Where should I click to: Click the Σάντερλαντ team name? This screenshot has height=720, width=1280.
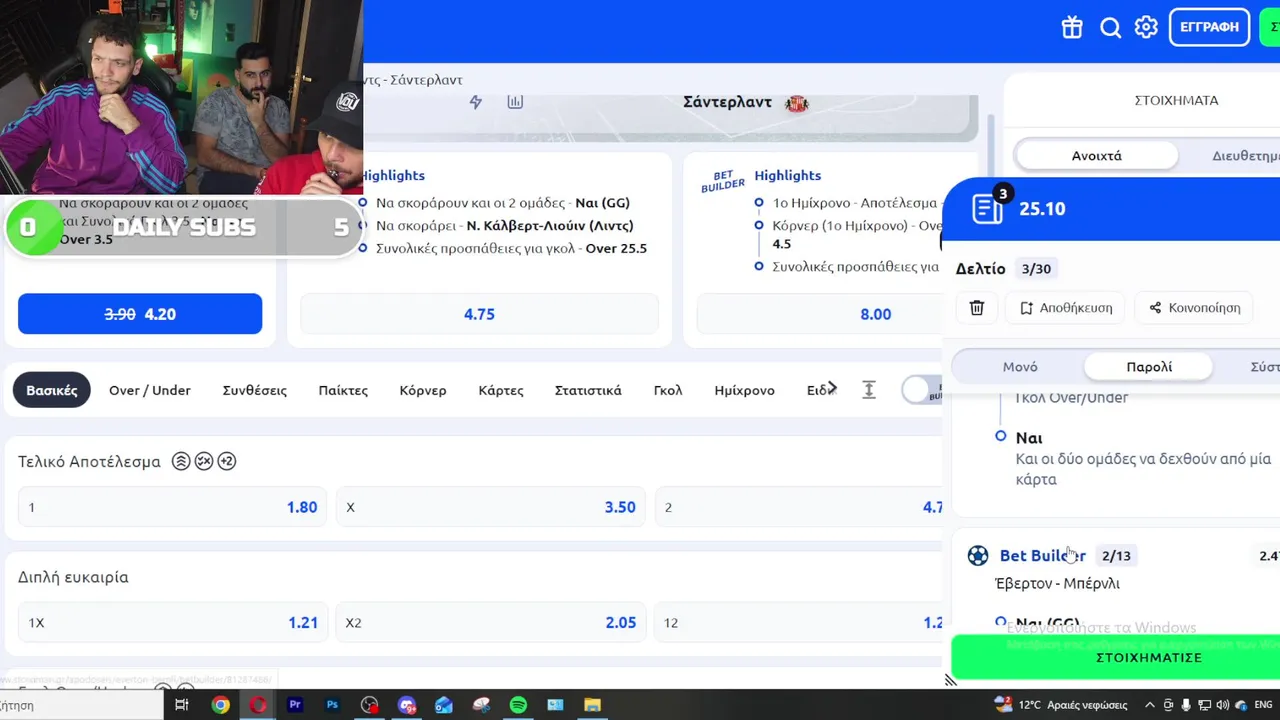(727, 102)
